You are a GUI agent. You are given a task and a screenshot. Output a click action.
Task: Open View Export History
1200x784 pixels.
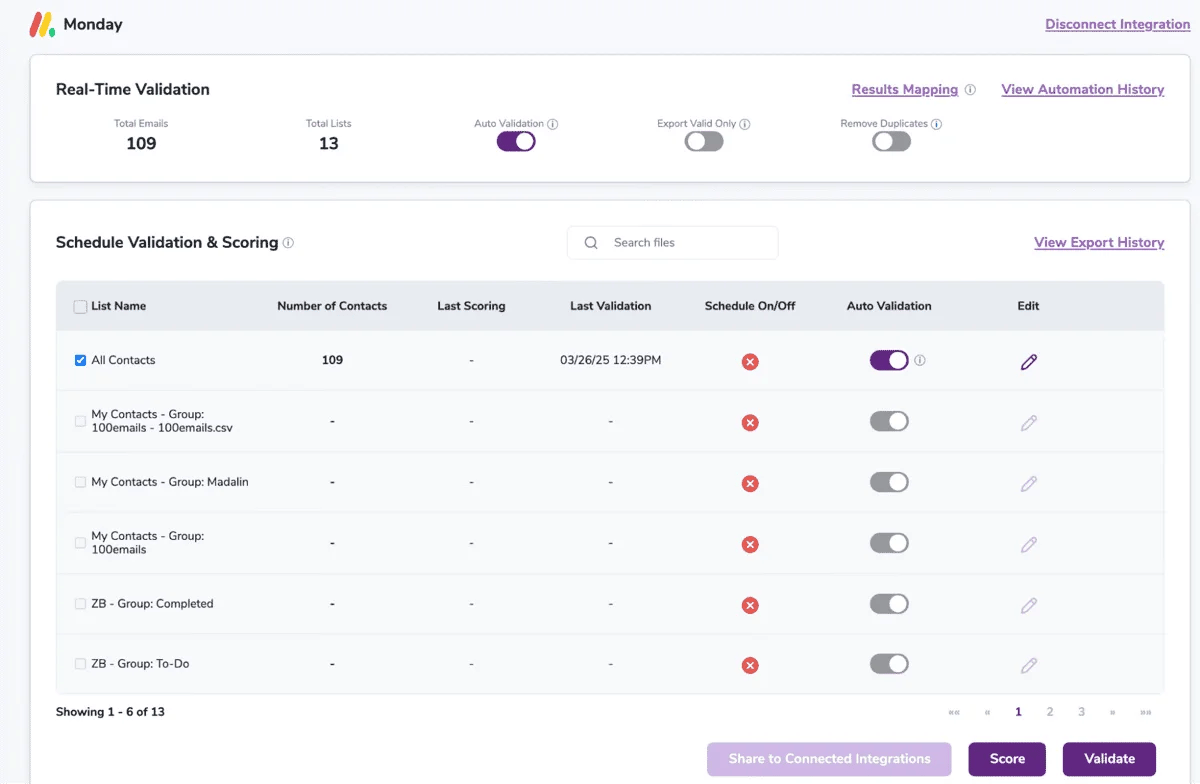coord(1099,242)
